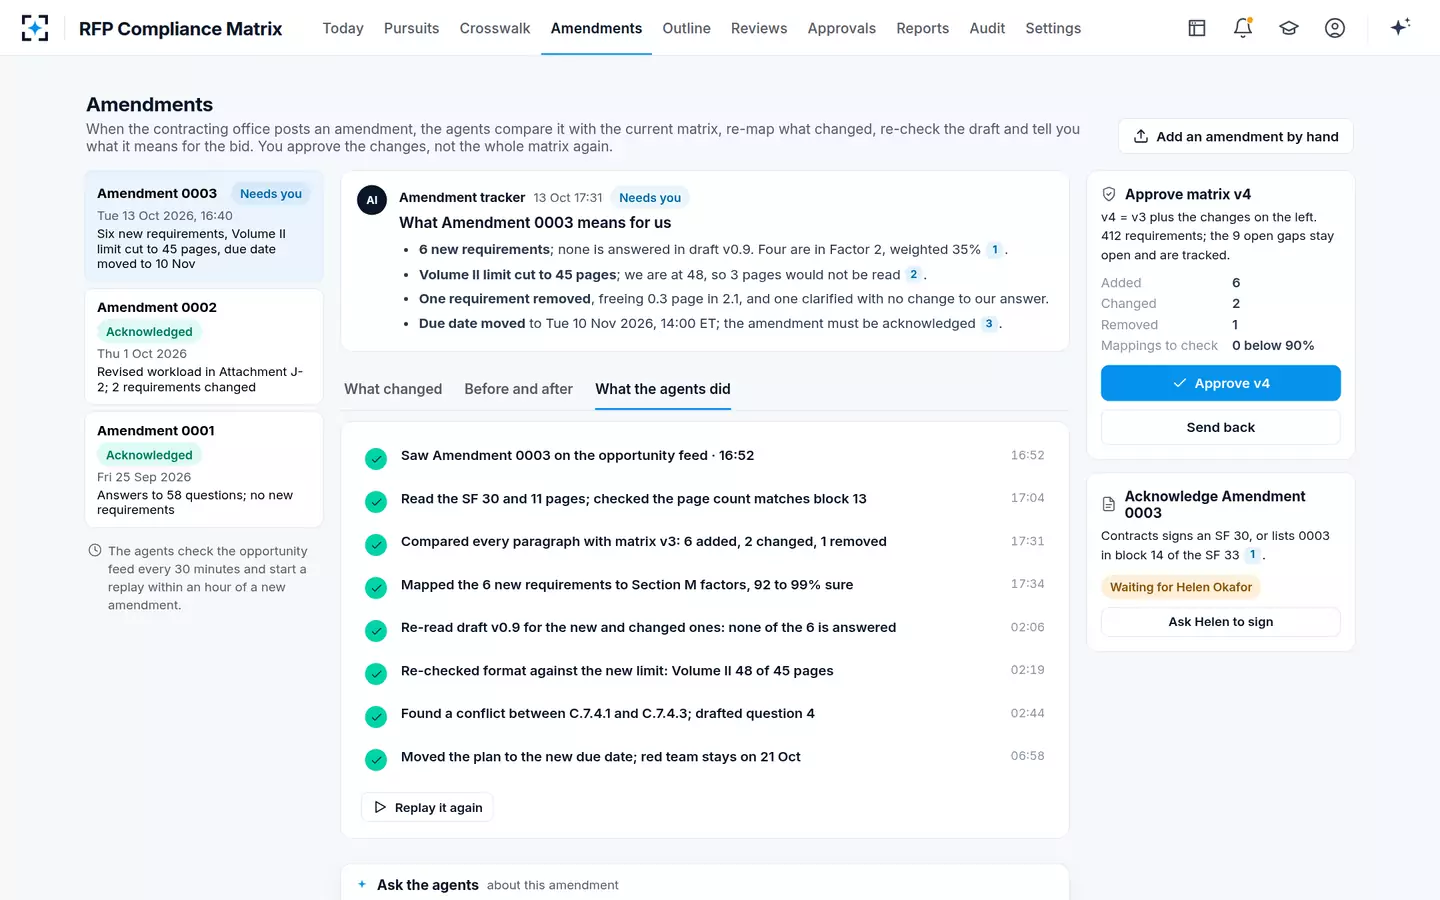Go to the Approvals nav tab
The height and width of the screenshot is (900, 1440).
tap(842, 28)
